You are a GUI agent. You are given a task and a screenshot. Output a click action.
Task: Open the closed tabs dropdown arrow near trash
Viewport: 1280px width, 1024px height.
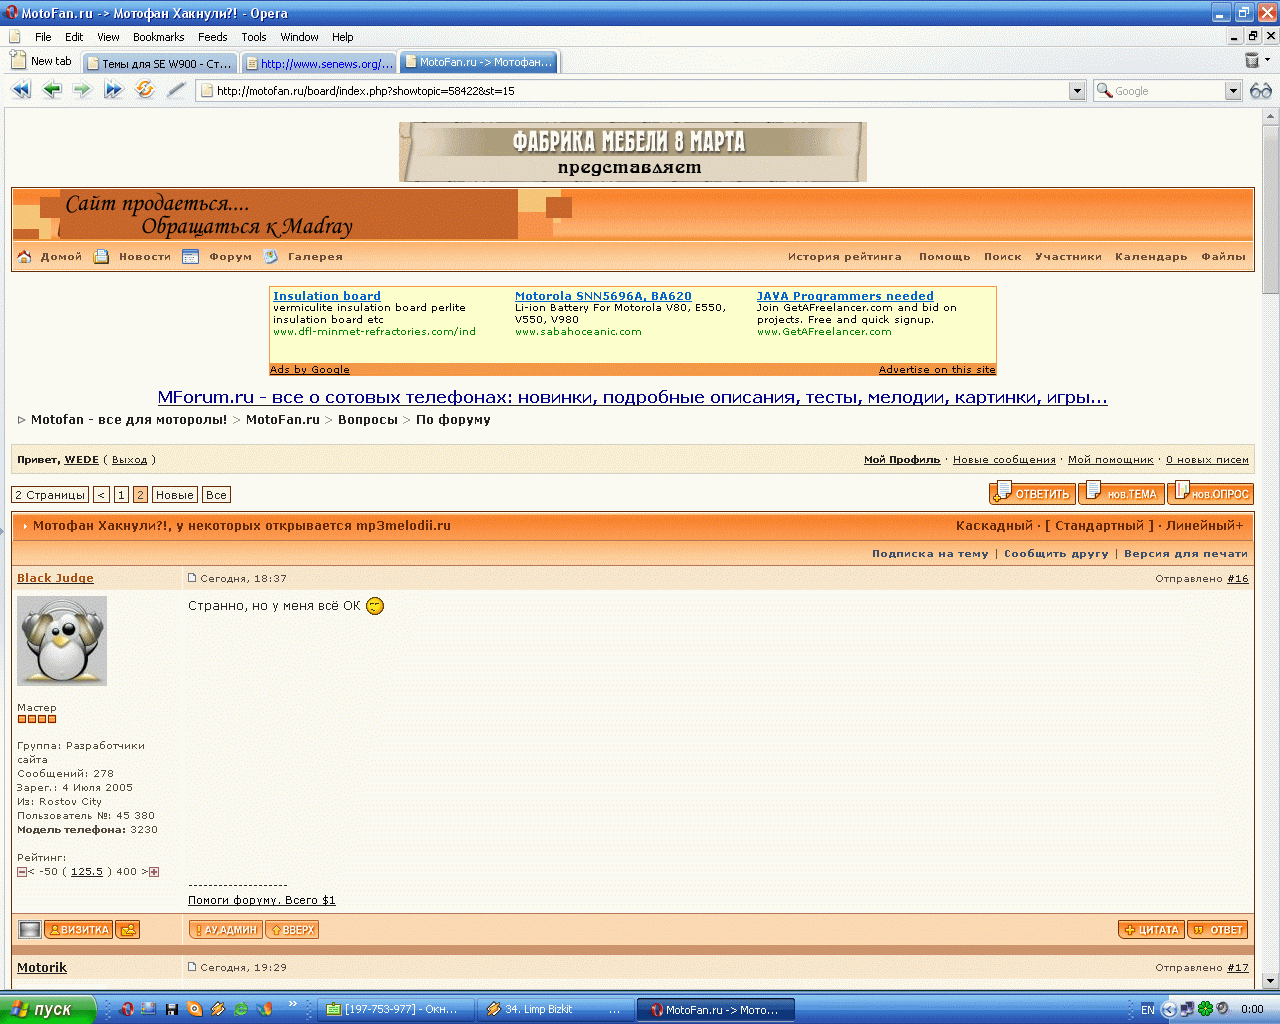click(1268, 60)
